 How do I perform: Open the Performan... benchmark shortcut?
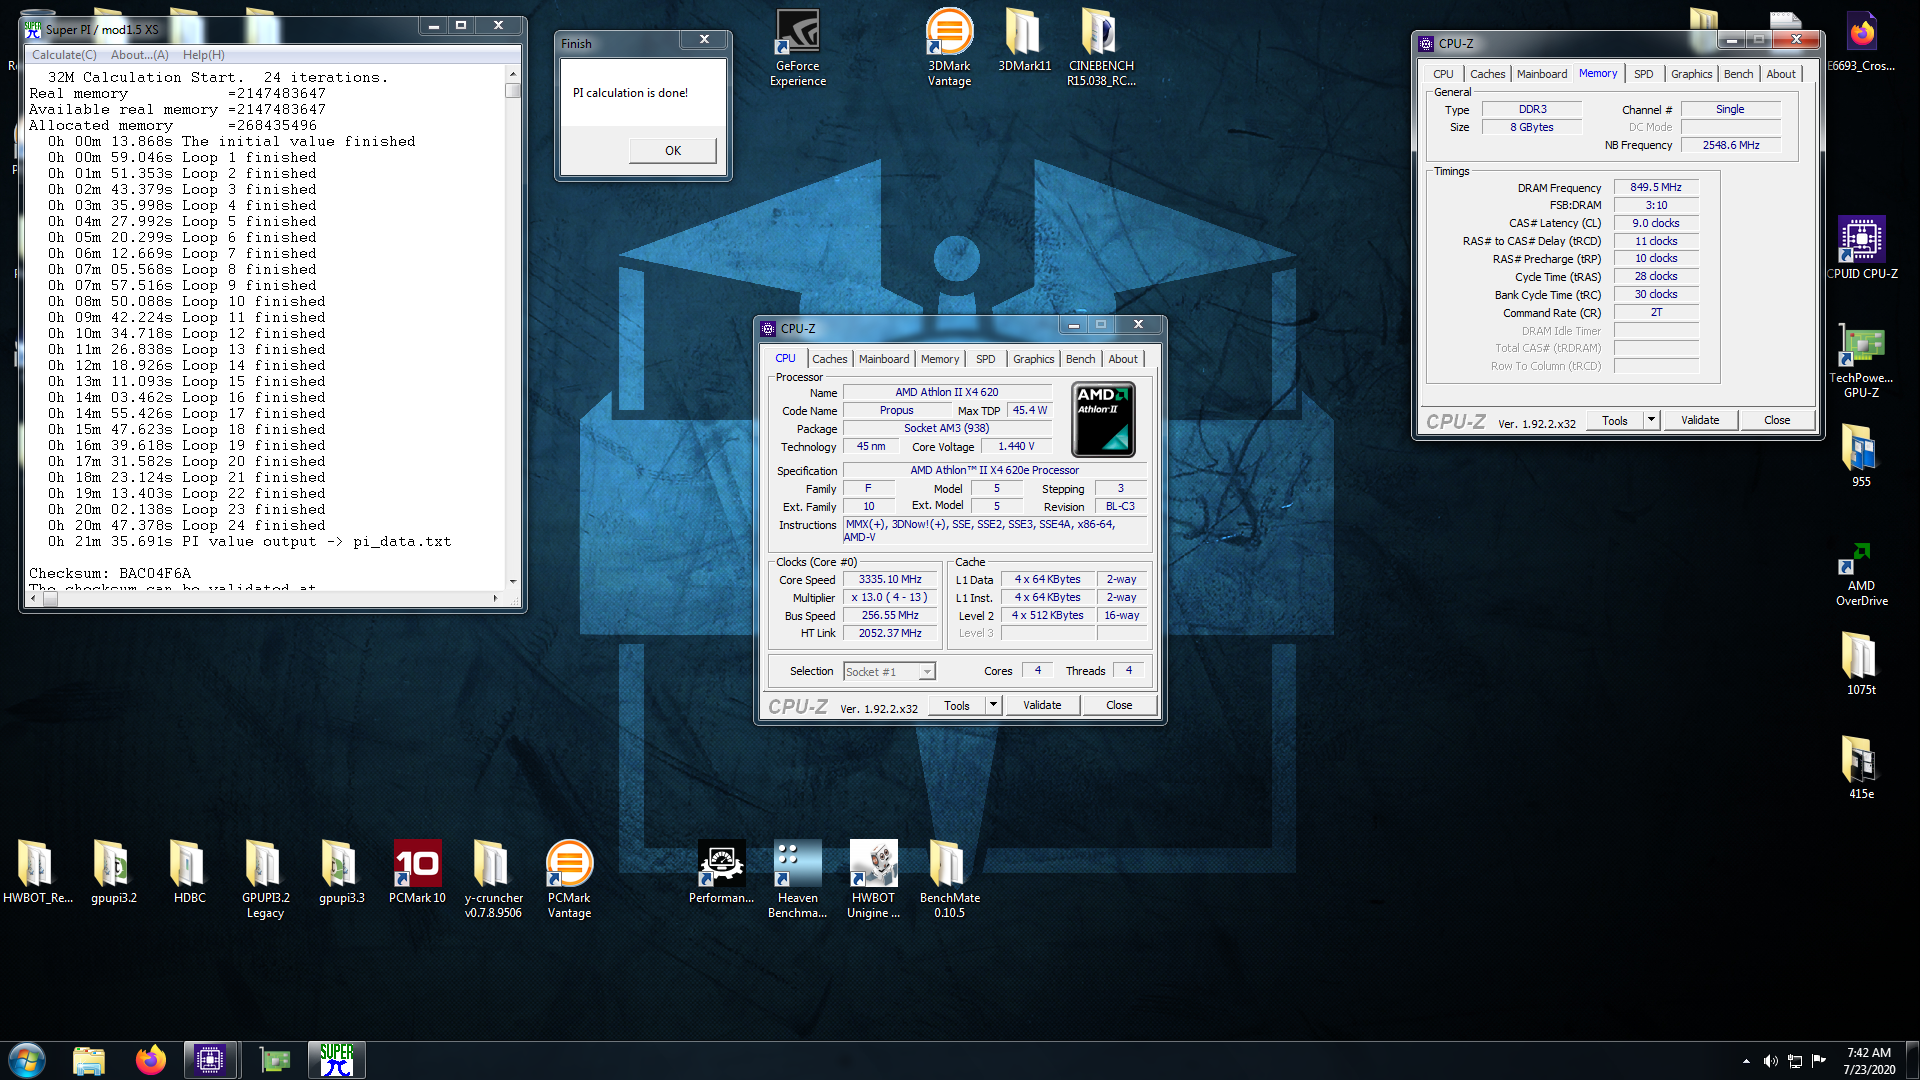(721, 872)
